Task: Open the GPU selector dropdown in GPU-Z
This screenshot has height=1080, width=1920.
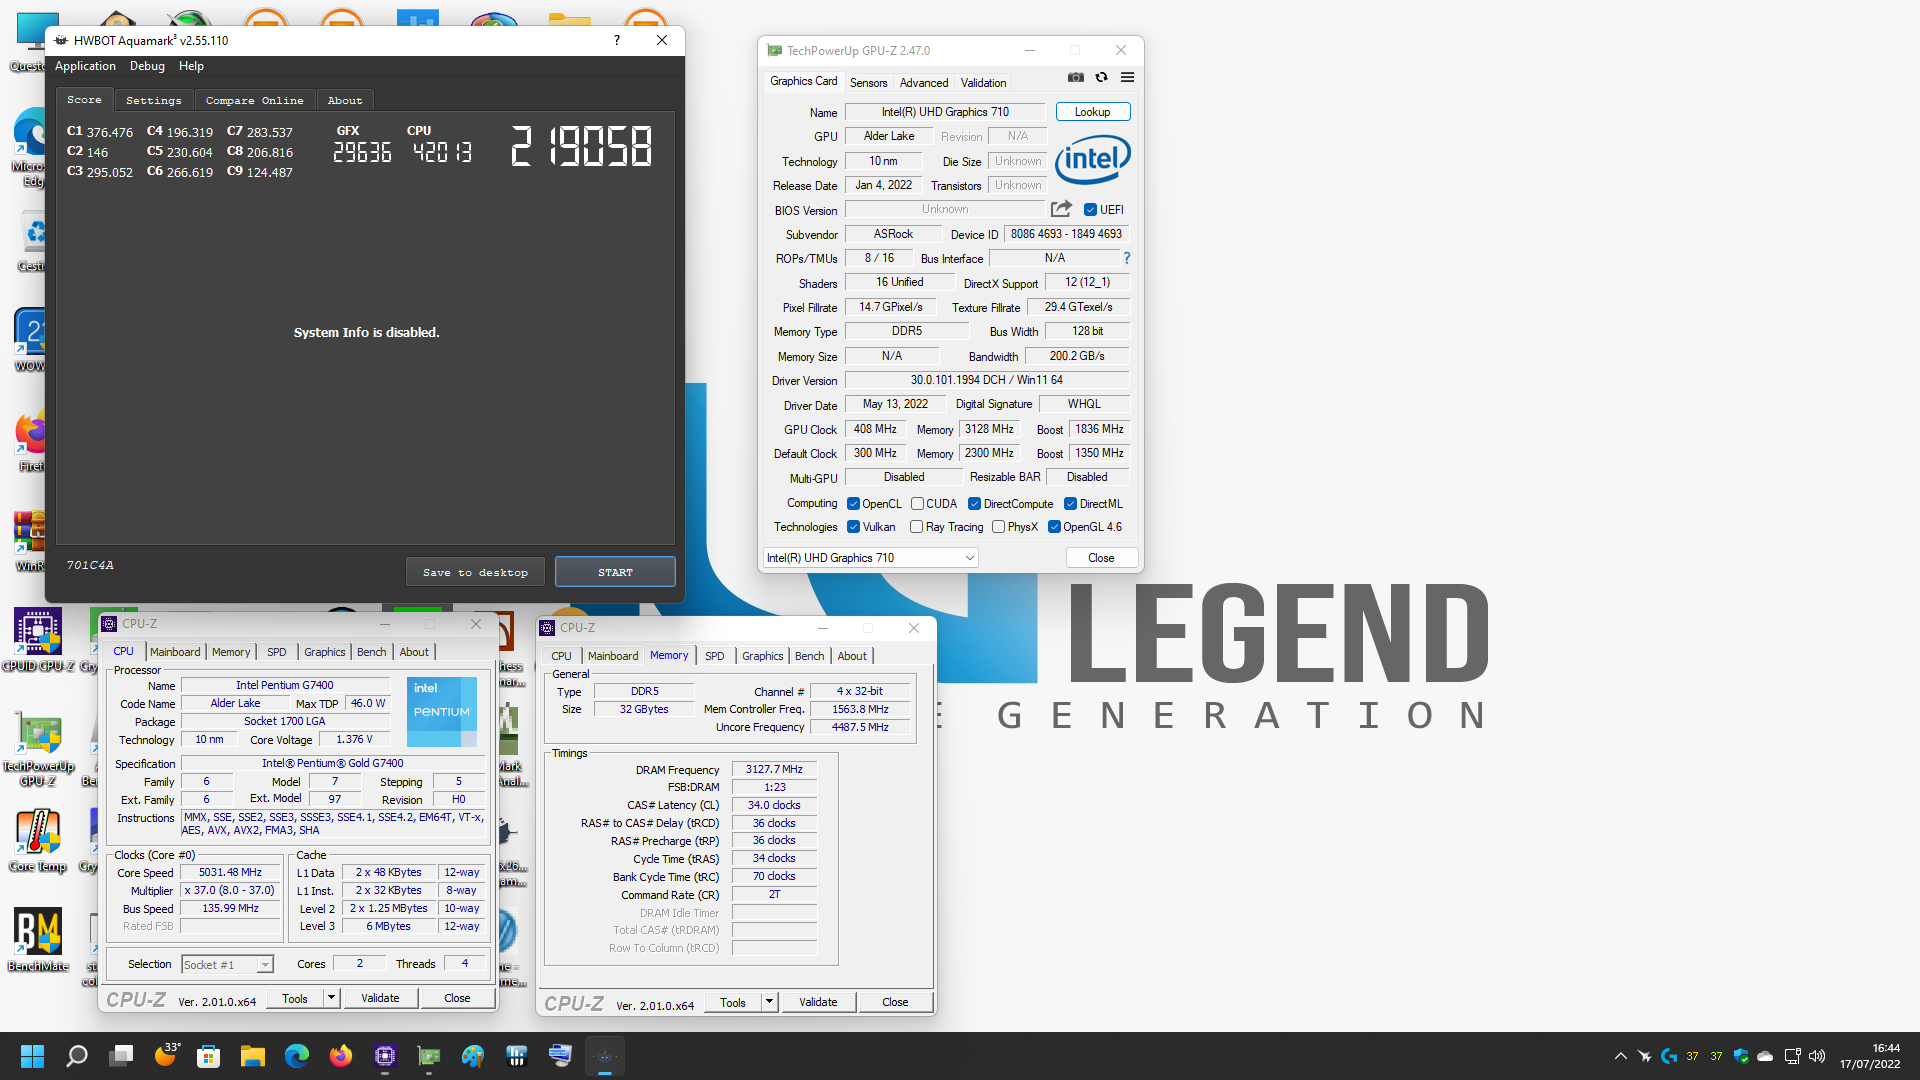Action: [871, 558]
